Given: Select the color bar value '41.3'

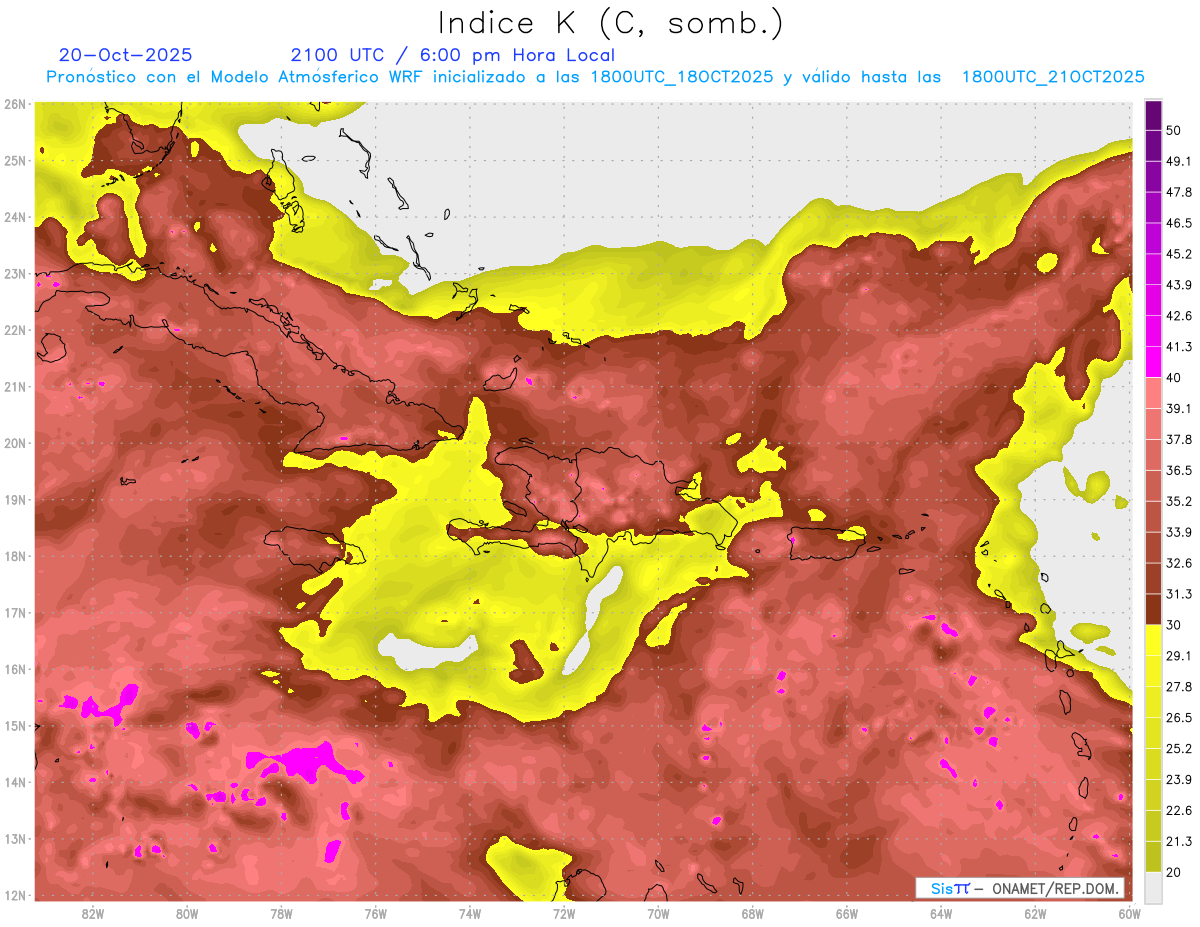Looking at the screenshot, I should 1179,348.
